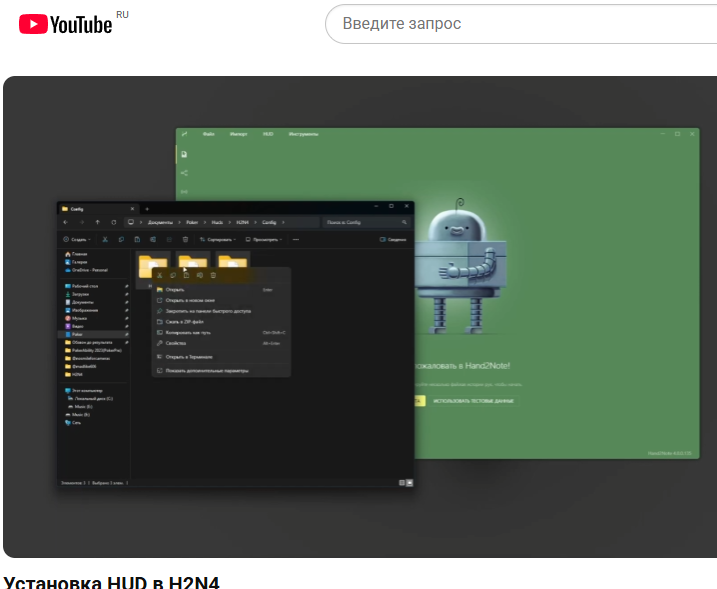
Task: Click the Документы breadcrumb in address bar
Action: pos(160,222)
